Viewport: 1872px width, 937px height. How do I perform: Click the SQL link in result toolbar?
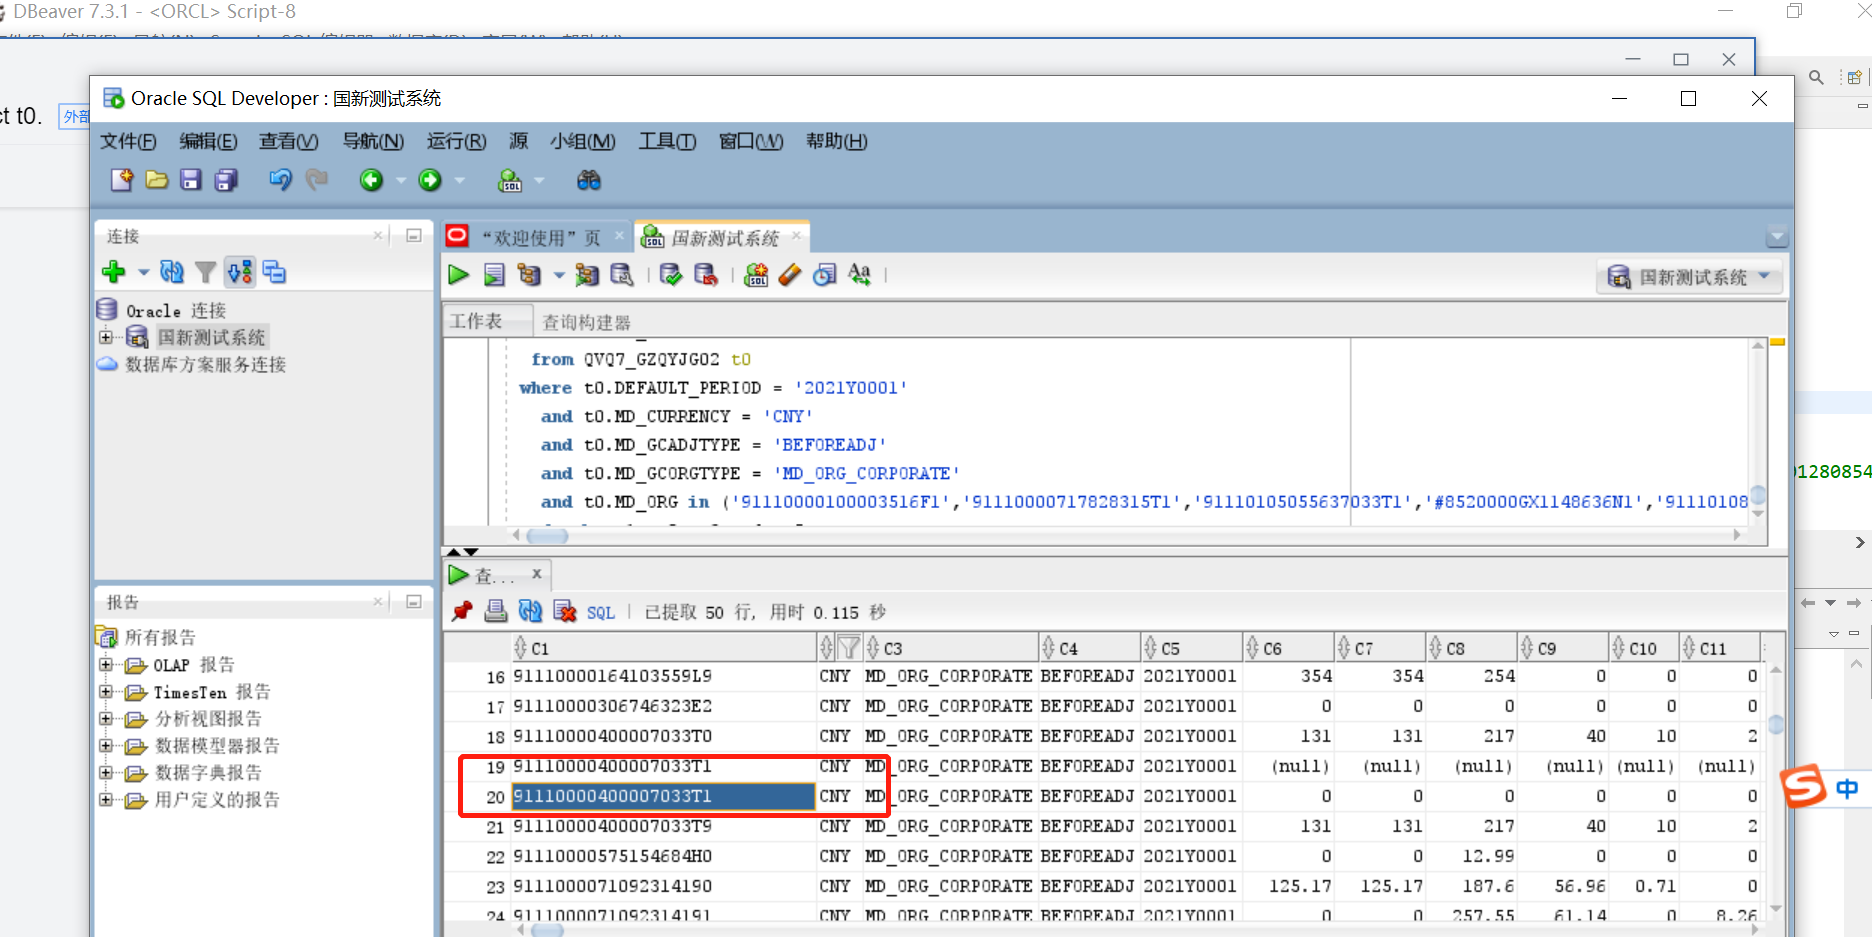click(601, 612)
